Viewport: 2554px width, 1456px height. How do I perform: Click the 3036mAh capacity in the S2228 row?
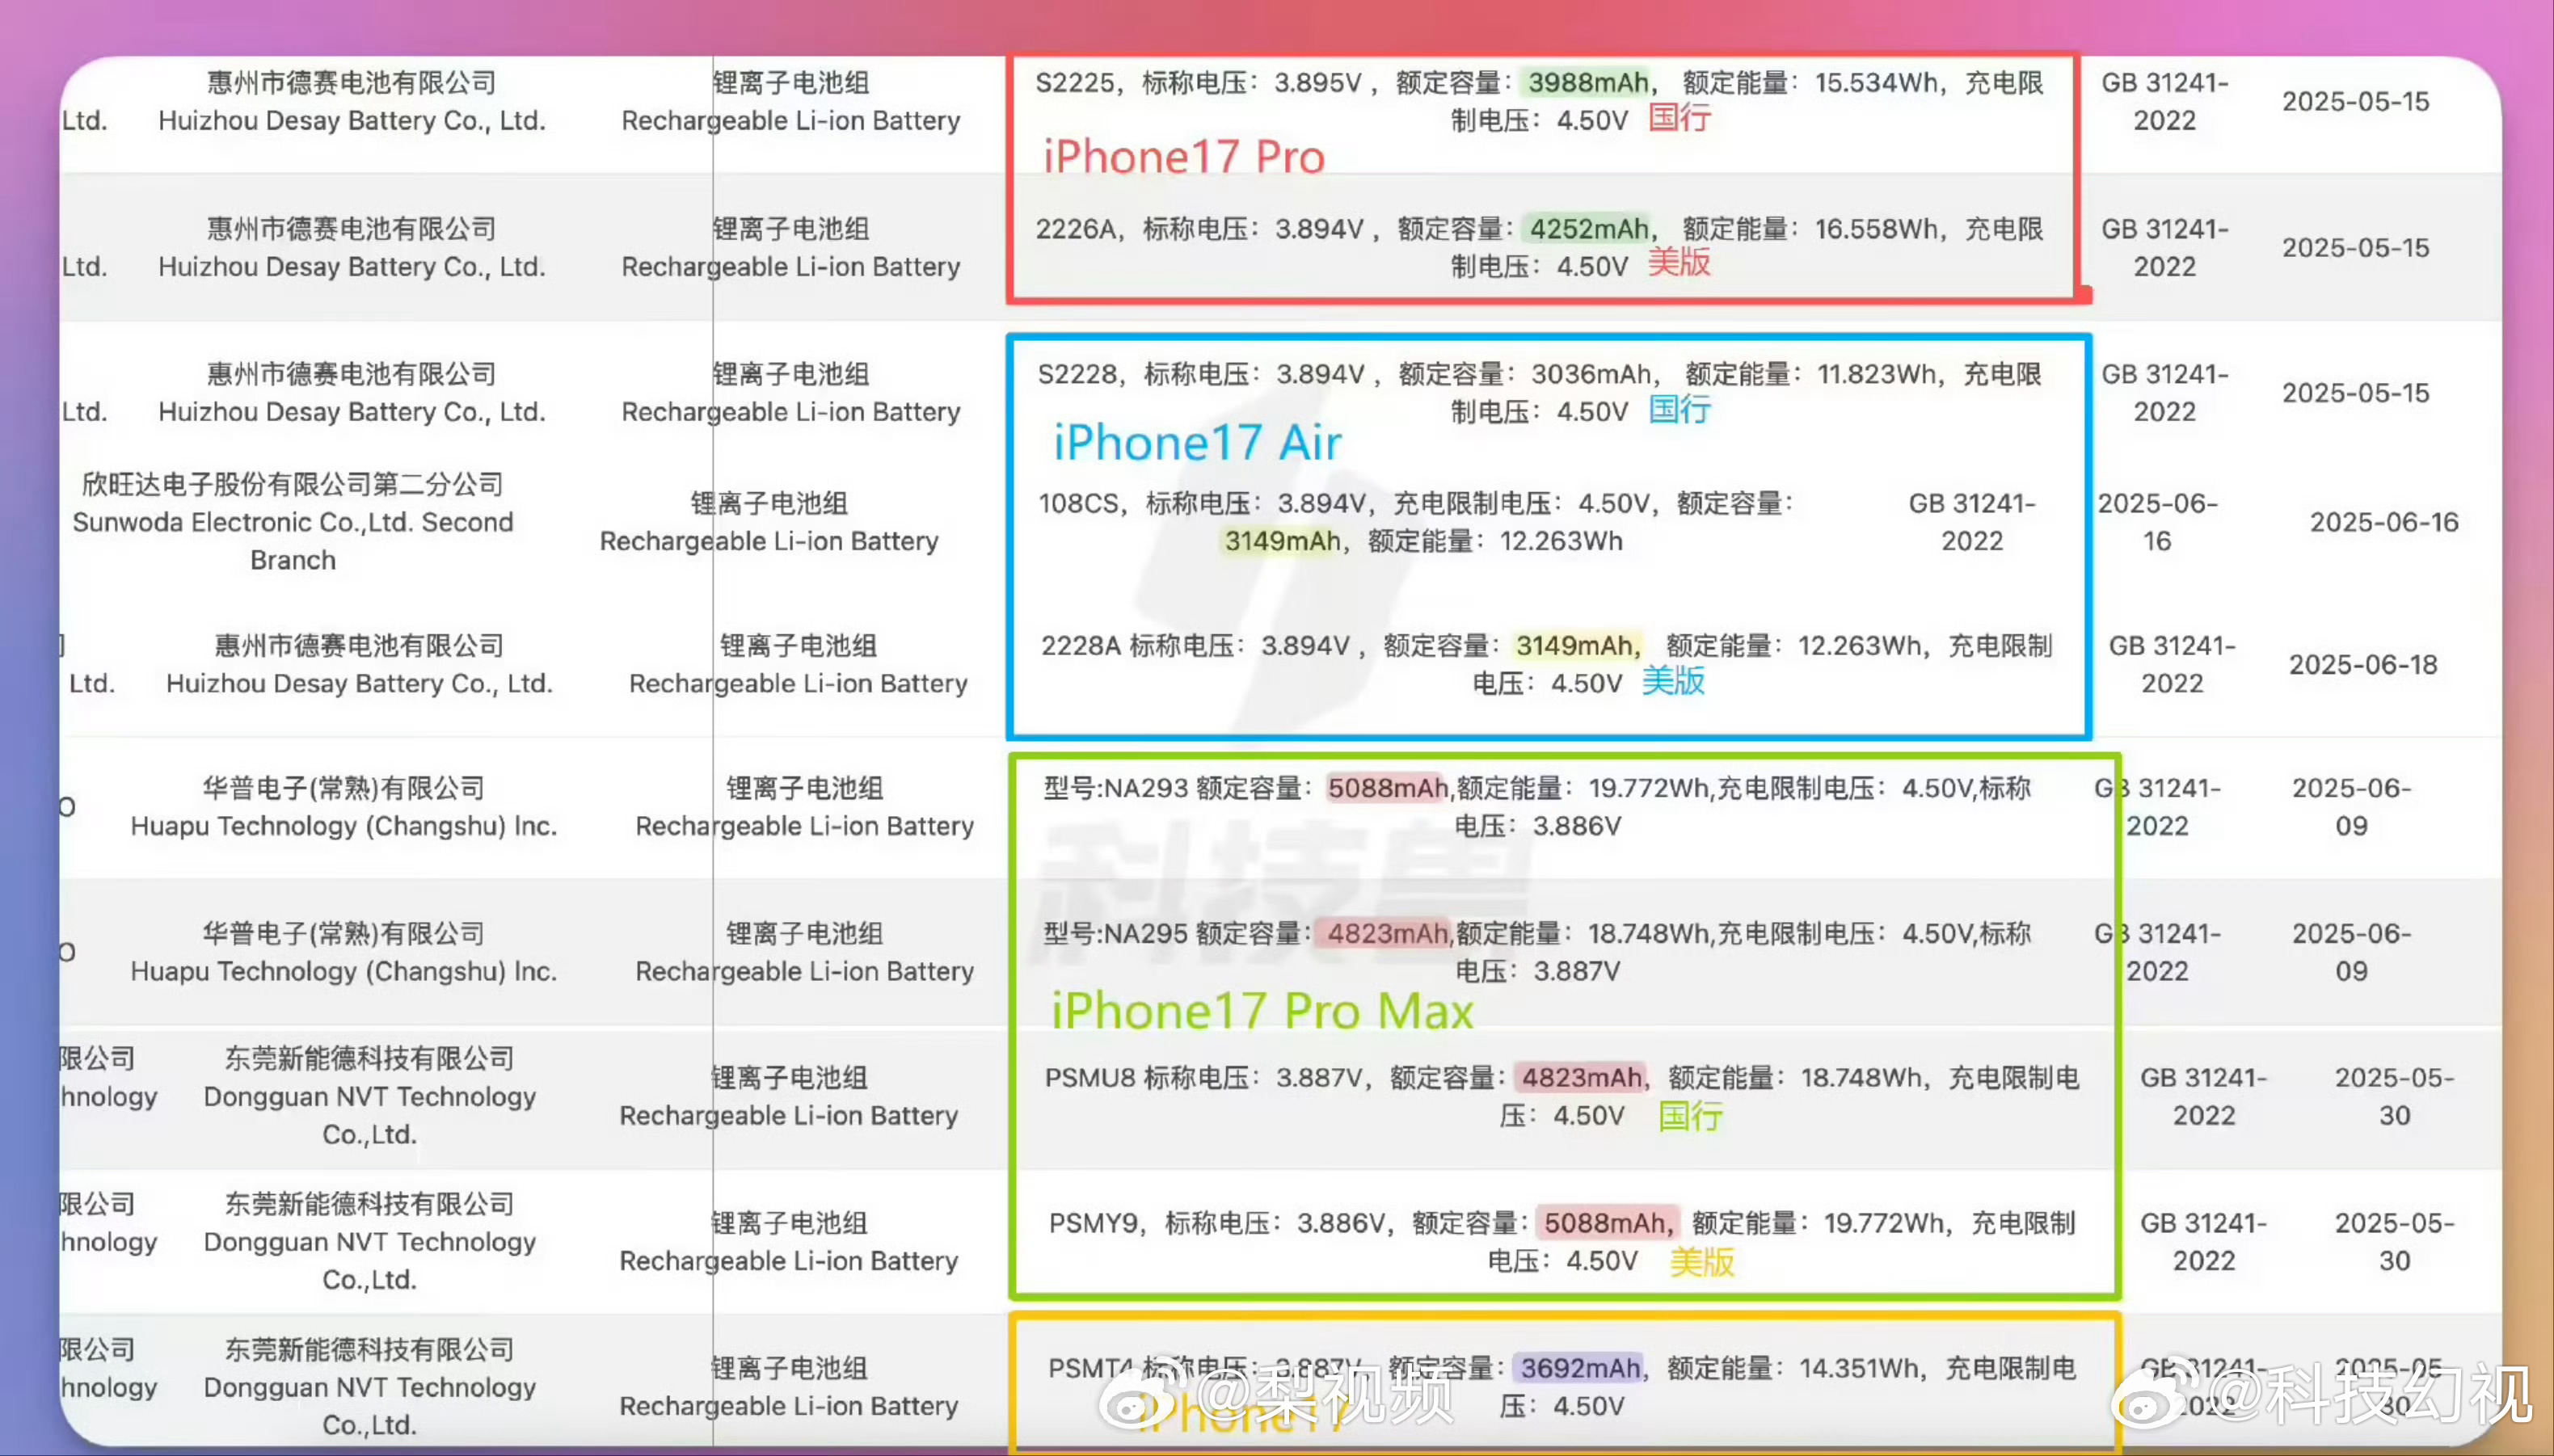[1592, 374]
